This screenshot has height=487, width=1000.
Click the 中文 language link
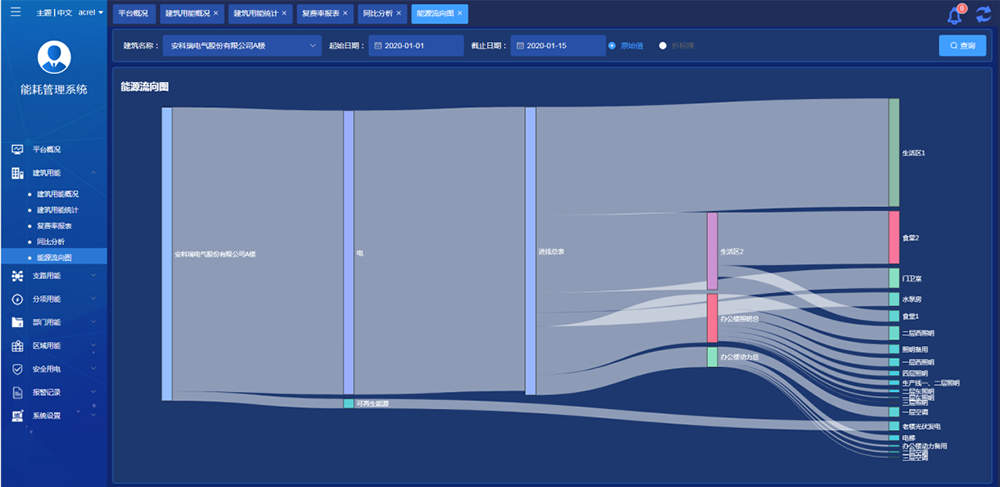point(65,13)
